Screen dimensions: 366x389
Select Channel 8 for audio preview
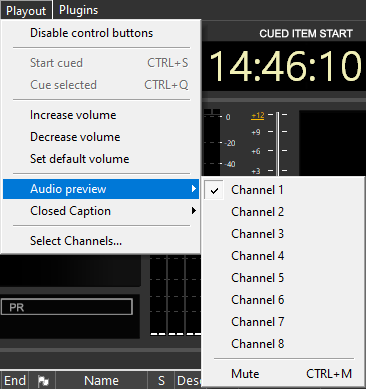(283, 344)
